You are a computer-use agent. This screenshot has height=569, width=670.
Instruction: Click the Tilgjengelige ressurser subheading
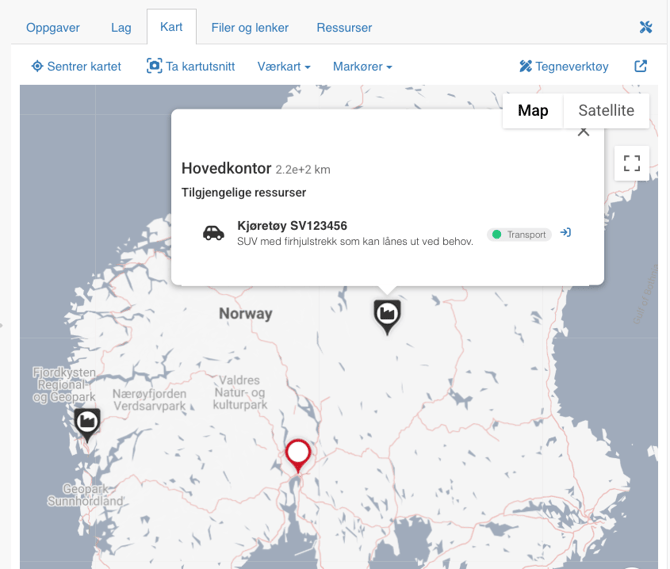click(244, 193)
